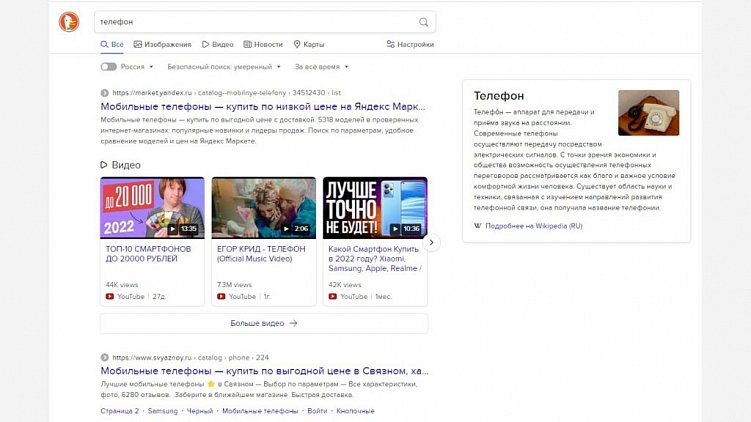Image resolution: width=751 pixels, height=422 pixels.
Task: Toggle the Россия region switch
Action: [109, 67]
